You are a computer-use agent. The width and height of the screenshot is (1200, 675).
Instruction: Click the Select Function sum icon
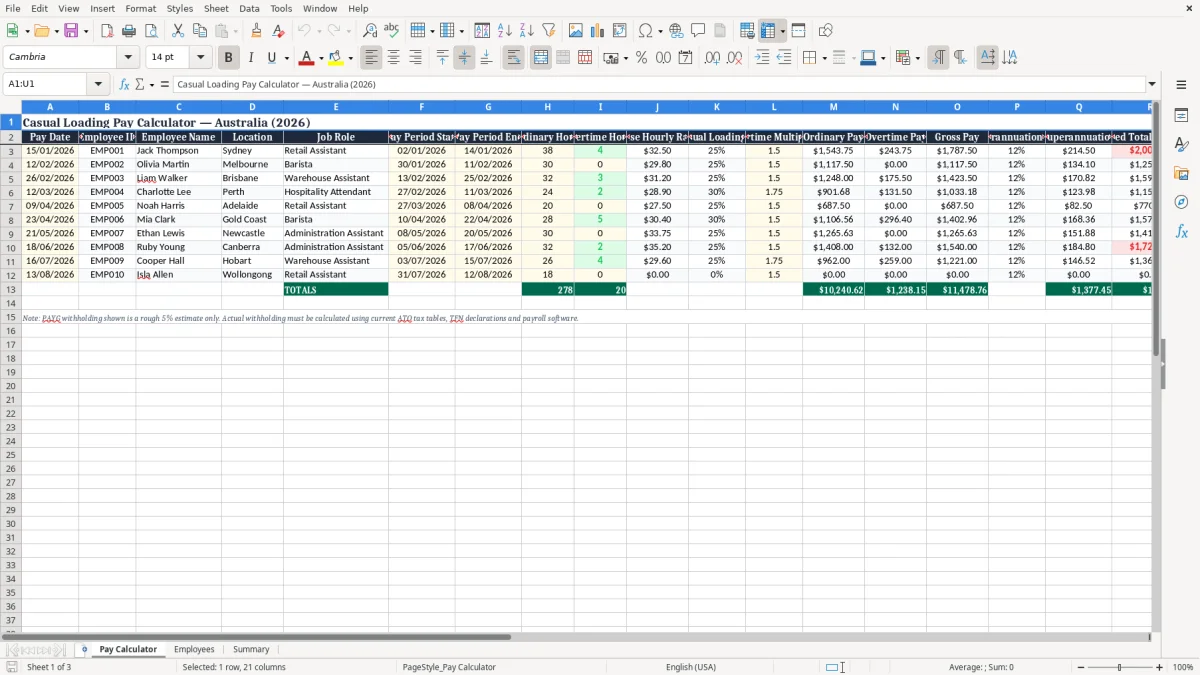[140, 84]
